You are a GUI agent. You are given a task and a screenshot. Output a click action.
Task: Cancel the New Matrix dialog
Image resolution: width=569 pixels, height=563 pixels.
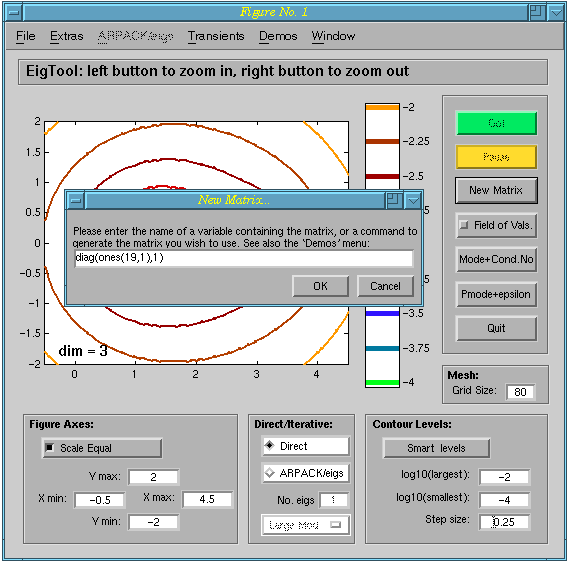tap(385, 286)
